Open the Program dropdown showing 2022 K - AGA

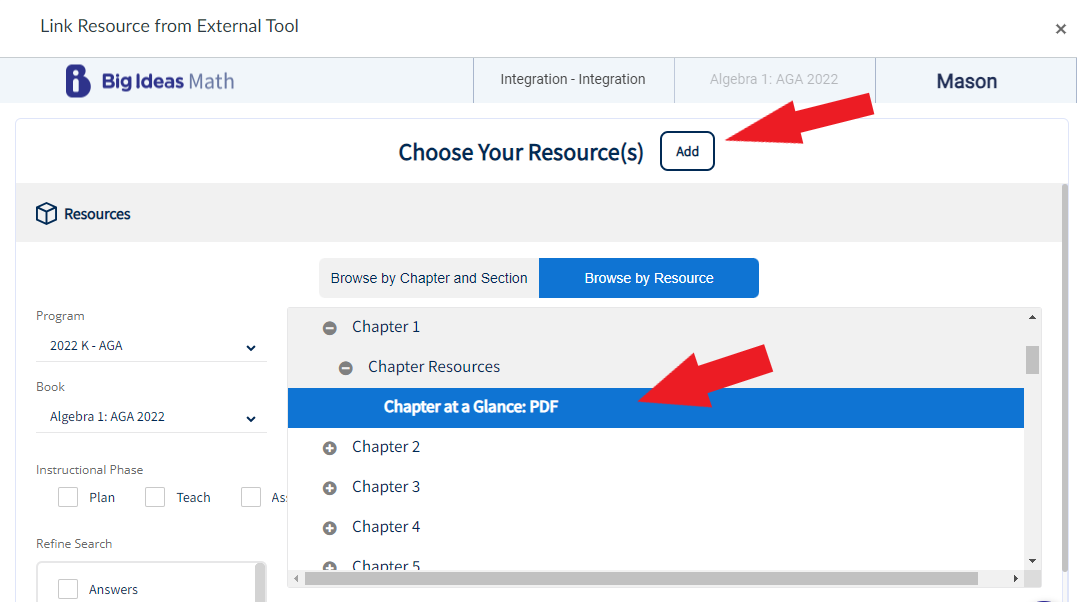coord(151,347)
